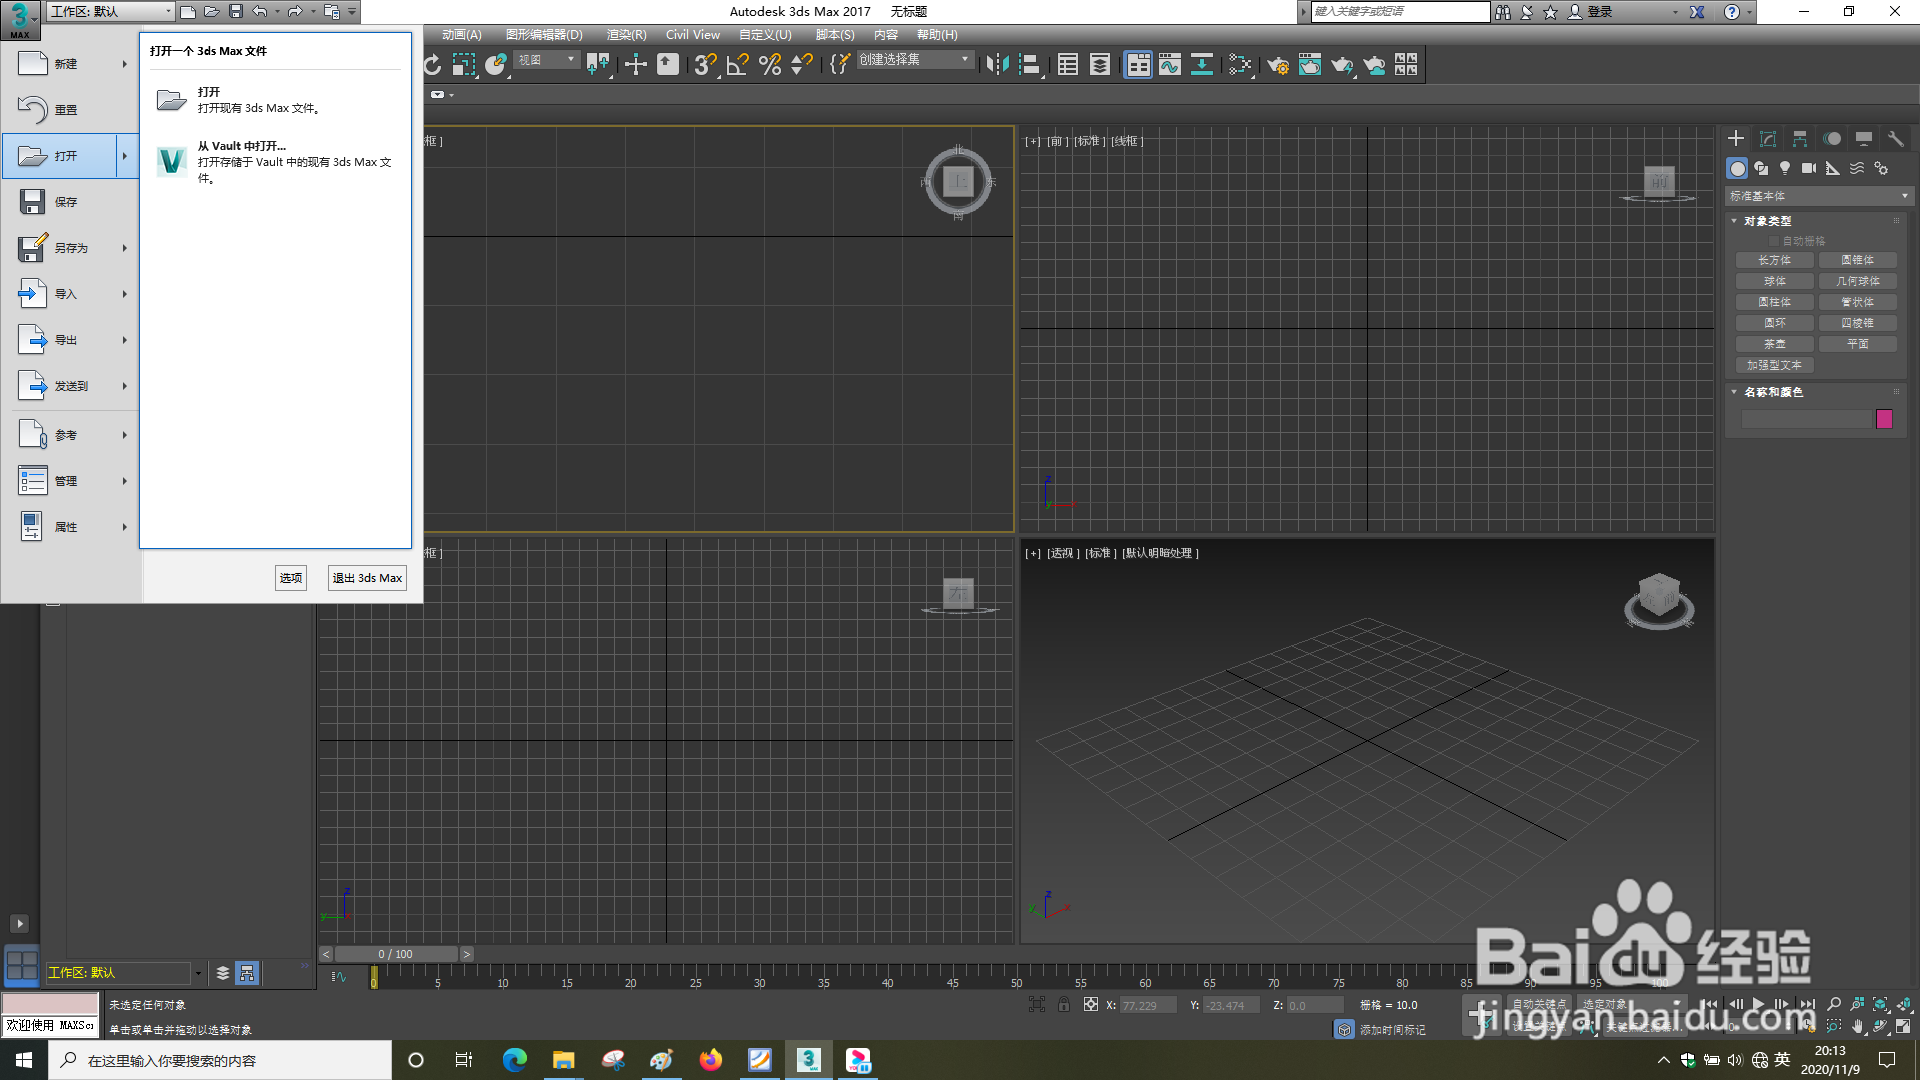Click the 茶壶 teapot primitive button

click(1774, 343)
